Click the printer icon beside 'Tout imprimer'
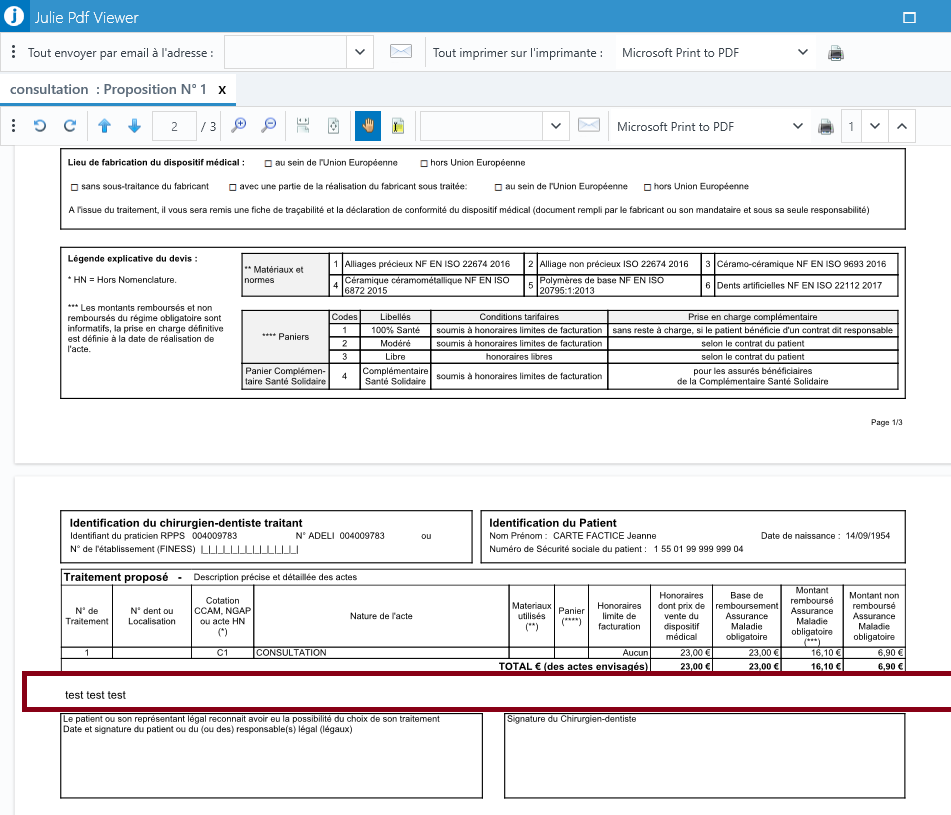 tap(836, 53)
